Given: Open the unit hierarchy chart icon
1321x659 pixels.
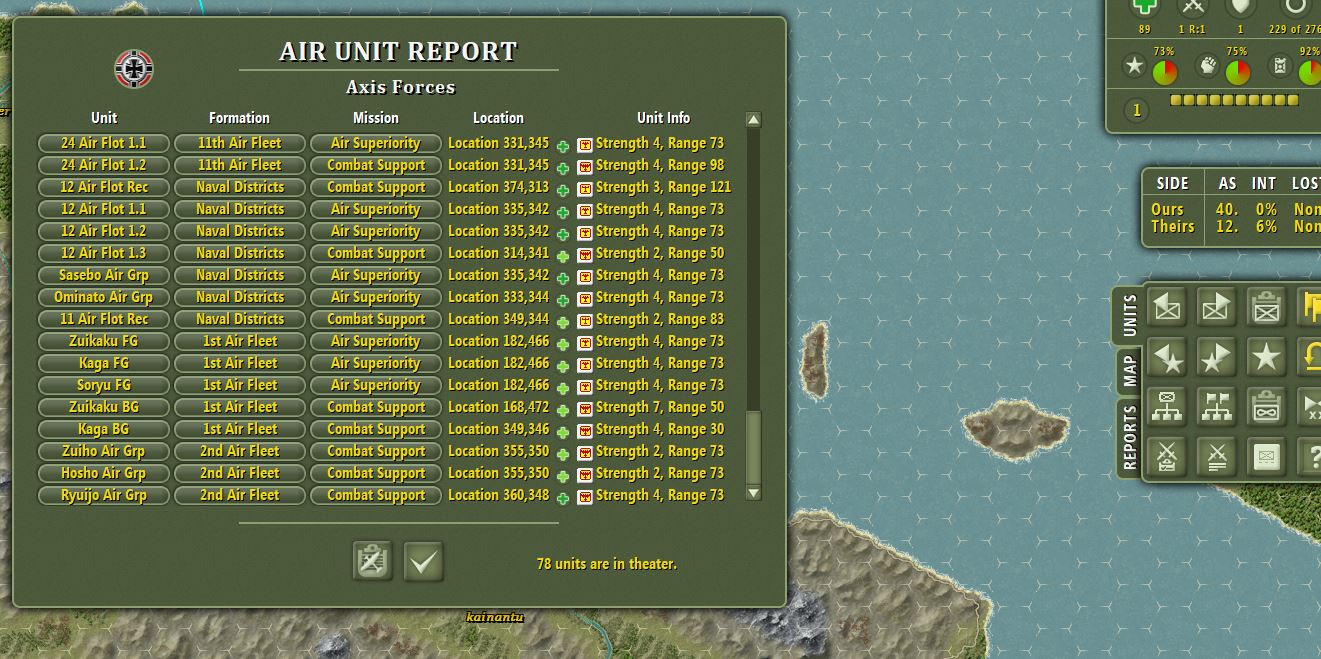Looking at the screenshot, I should point(1167,407).
